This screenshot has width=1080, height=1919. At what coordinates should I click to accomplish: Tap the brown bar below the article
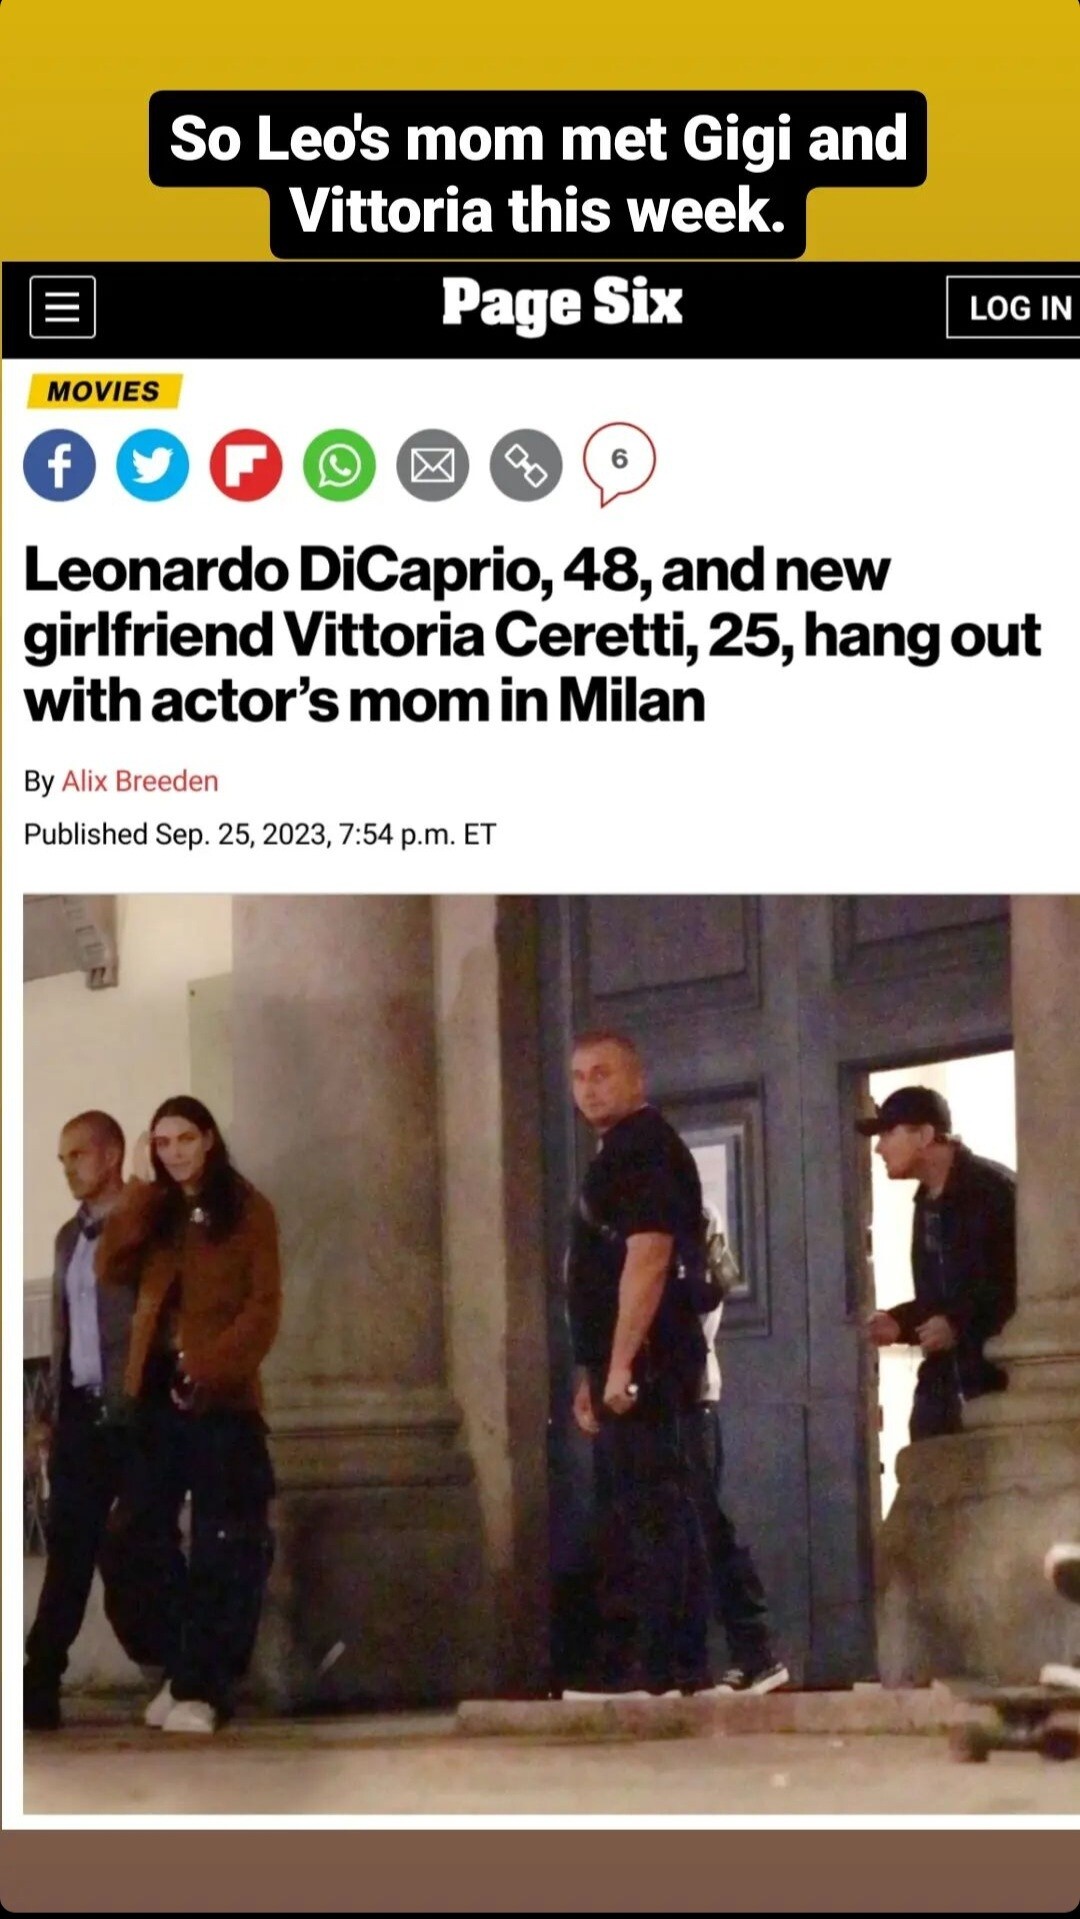(540, 1870)
